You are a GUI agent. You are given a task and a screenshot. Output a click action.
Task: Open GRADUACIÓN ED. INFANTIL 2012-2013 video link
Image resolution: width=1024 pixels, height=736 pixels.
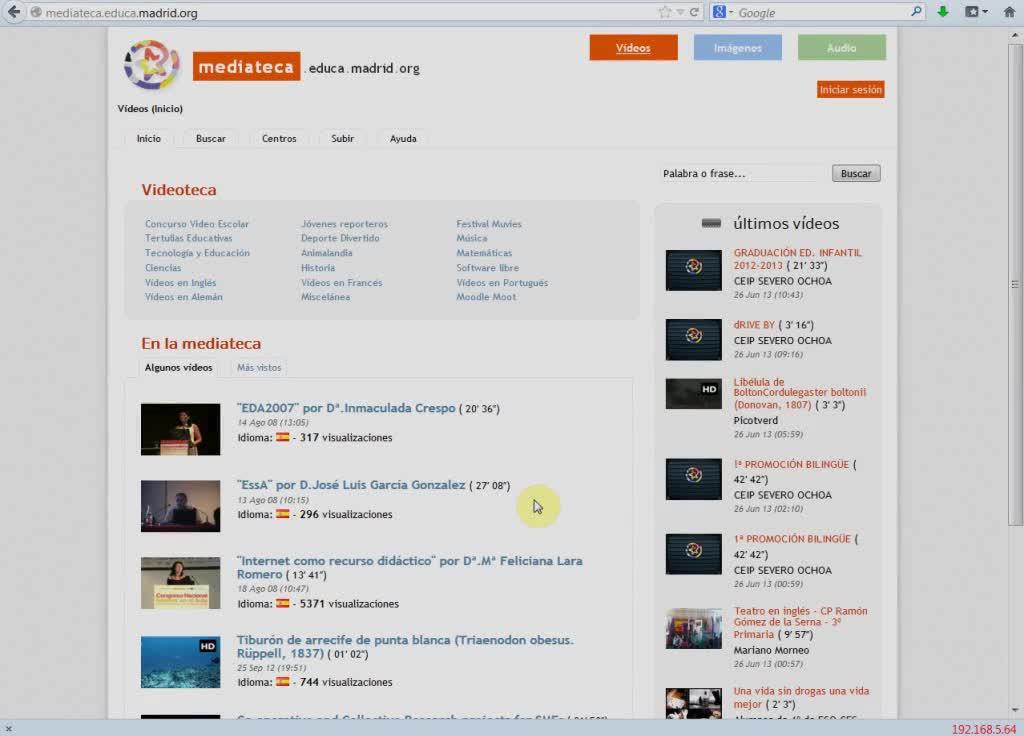pyautogui.click(x=797, y=259)
